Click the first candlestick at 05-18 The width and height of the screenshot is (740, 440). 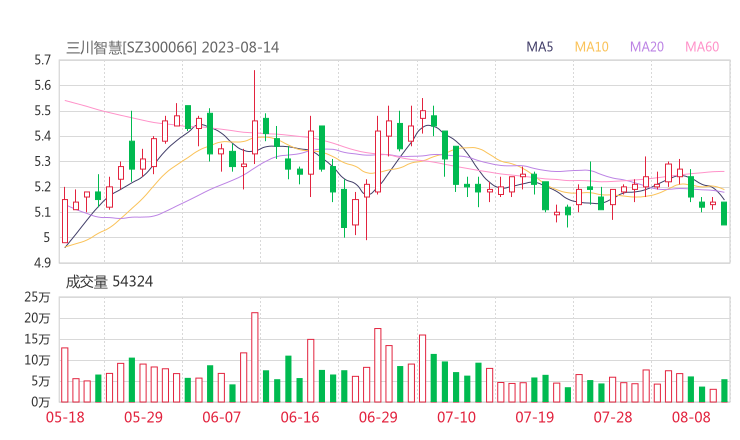[x=65, y=217]
